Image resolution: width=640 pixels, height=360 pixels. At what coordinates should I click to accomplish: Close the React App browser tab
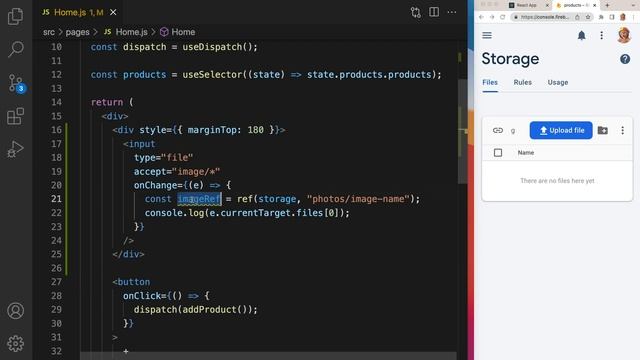click(x=547, y=5)
